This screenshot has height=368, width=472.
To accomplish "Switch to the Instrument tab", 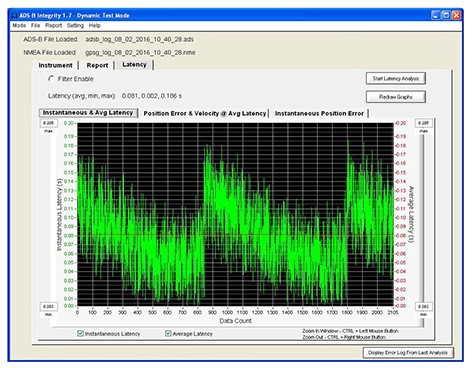I will point(55,65).
